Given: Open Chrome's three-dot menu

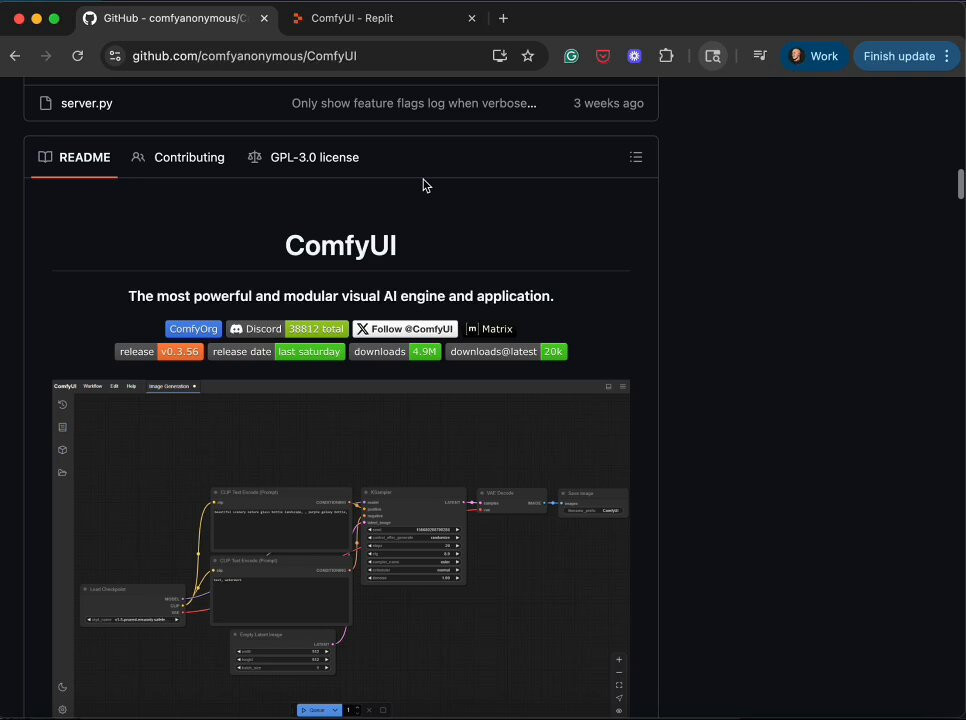Looking at the screenshot, I should (947, 56).
